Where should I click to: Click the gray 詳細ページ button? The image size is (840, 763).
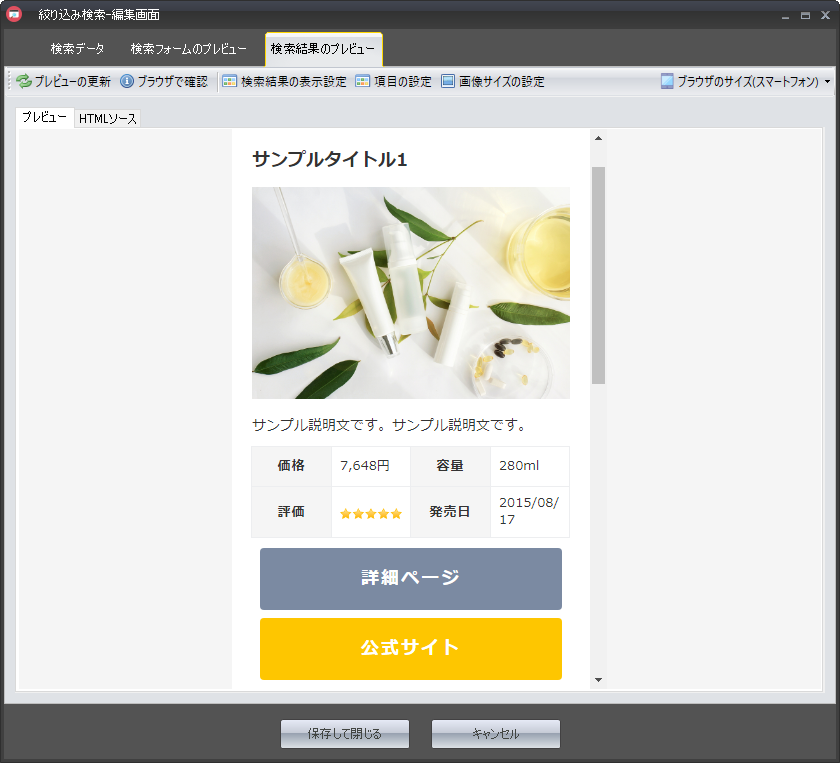(x=410, y=578)
